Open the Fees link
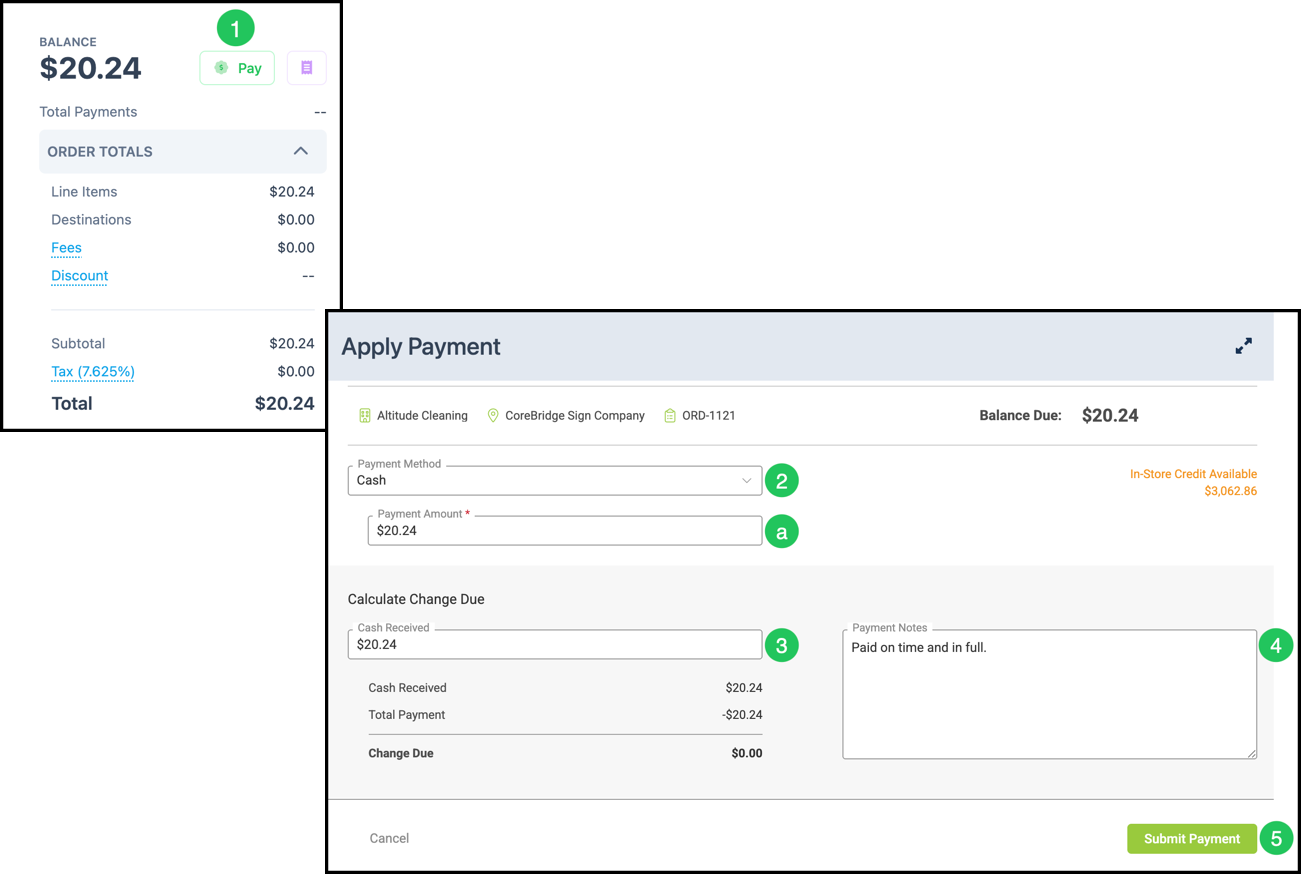Image resolution: width=1301 pixels, height=874 pixels. click(x=66, y=248)
